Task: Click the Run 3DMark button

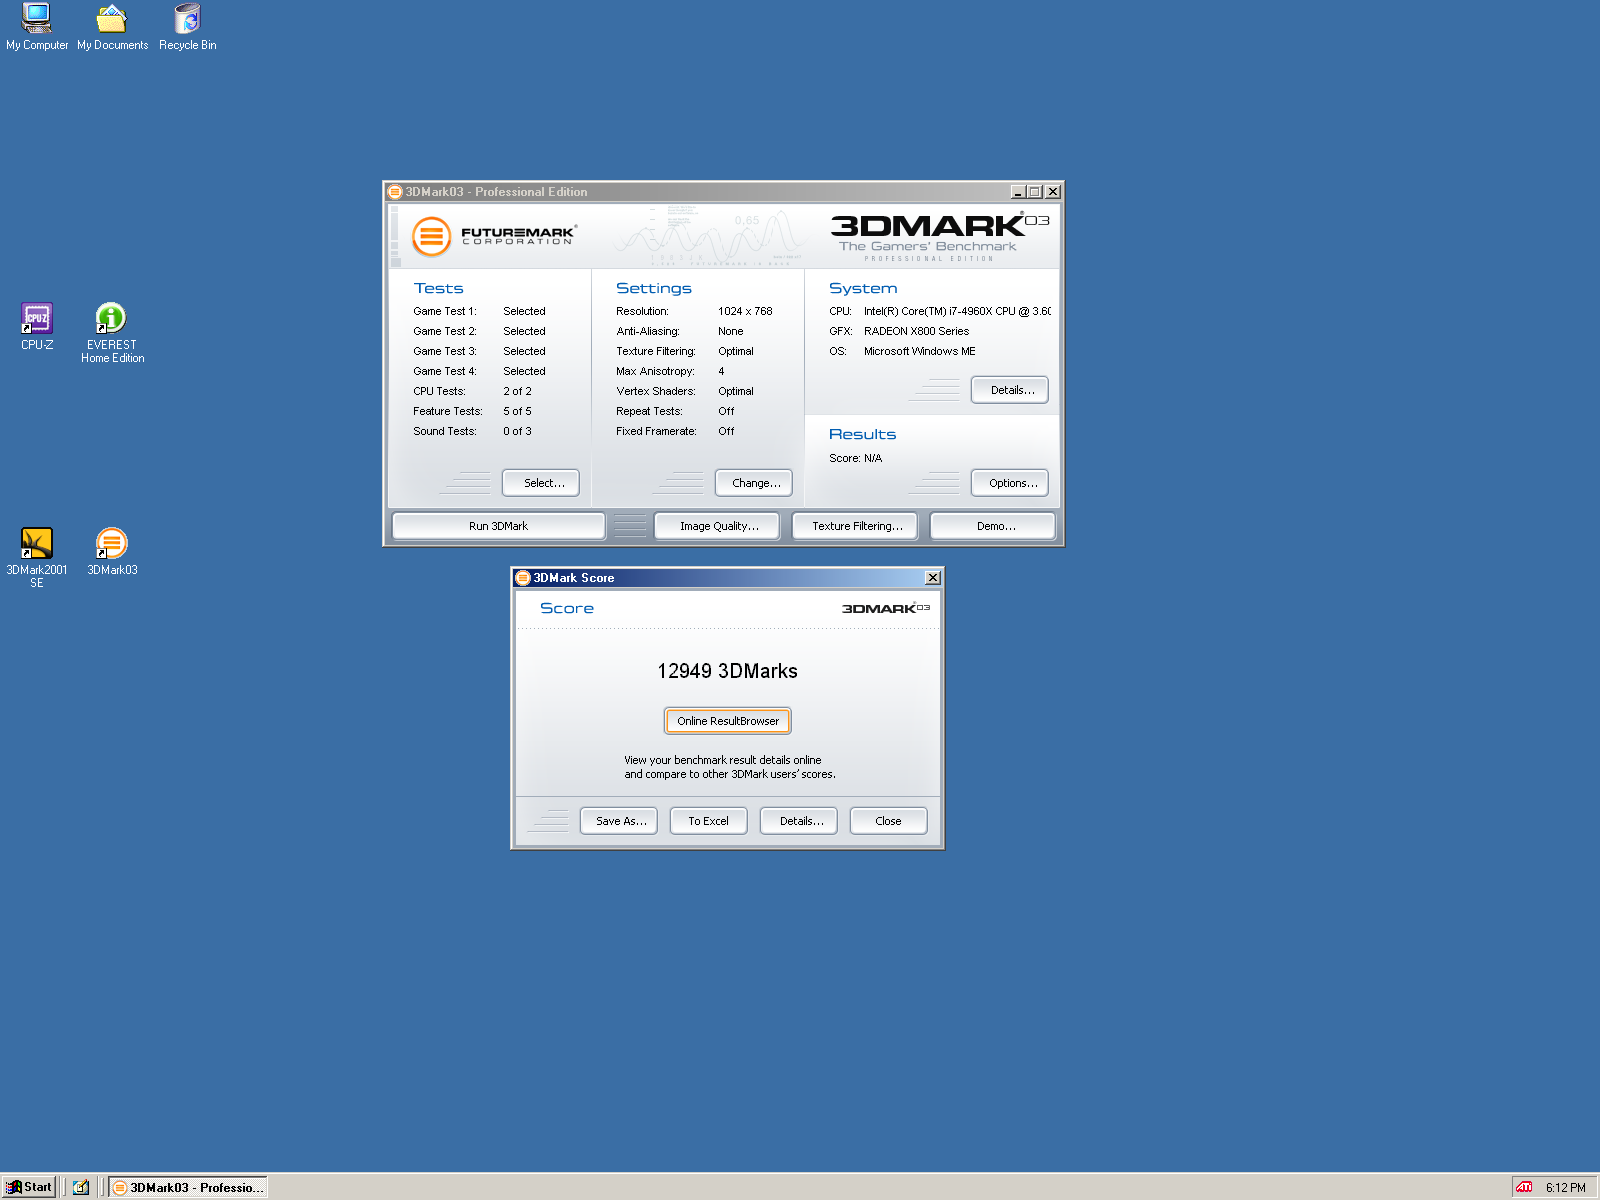Action: click(499, 526)
